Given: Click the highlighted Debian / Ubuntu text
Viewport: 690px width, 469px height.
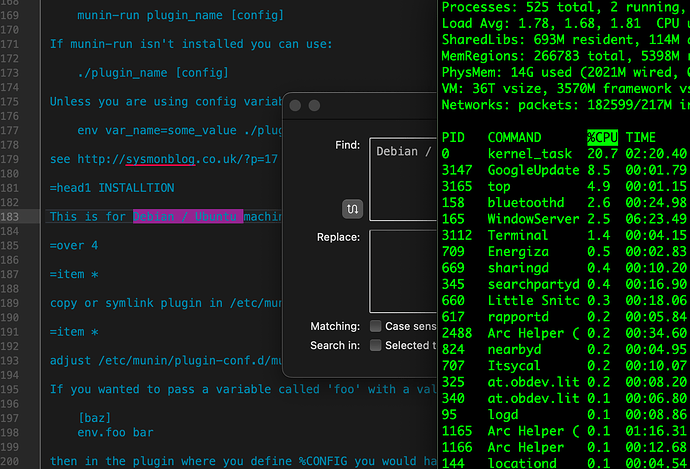Looking at the screenshot, I should pyautogui.click(x=188, y=216).
